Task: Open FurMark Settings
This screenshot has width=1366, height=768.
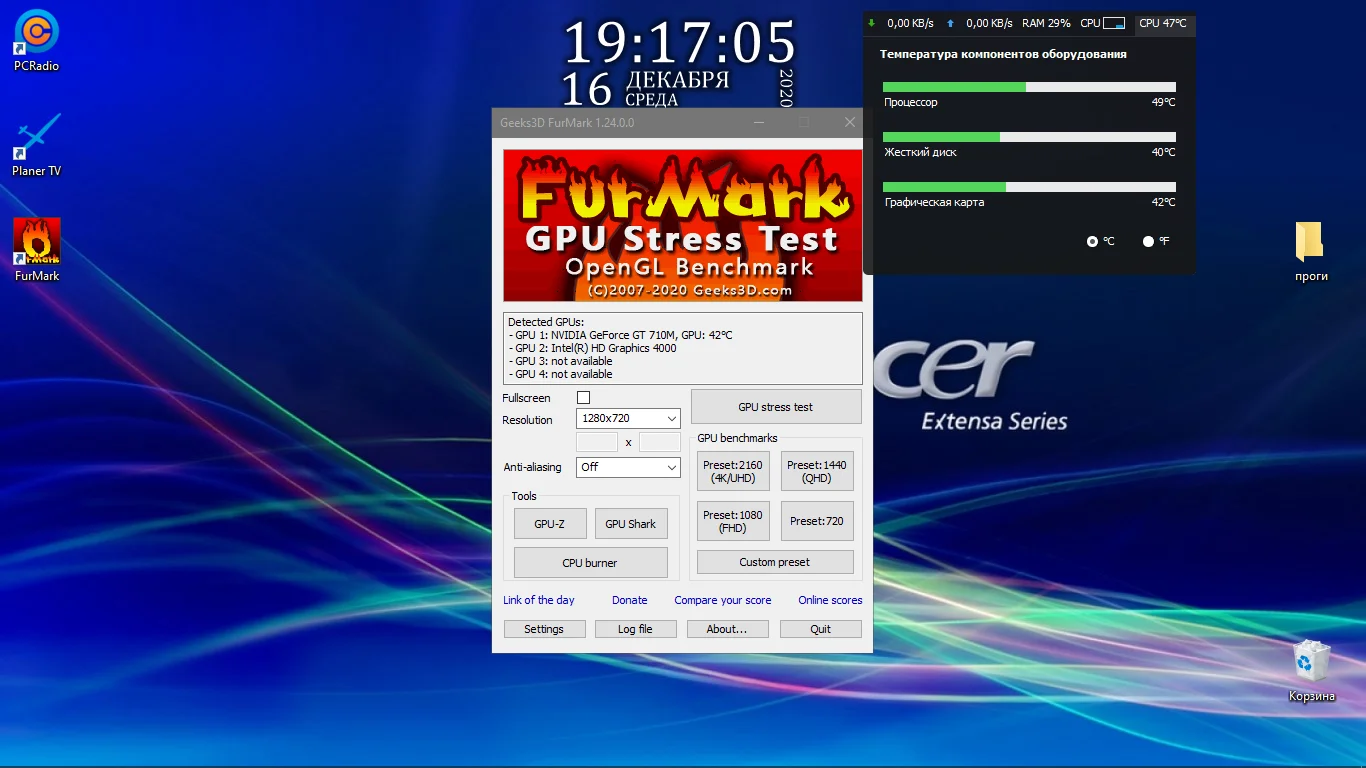Action: point(544,629)
